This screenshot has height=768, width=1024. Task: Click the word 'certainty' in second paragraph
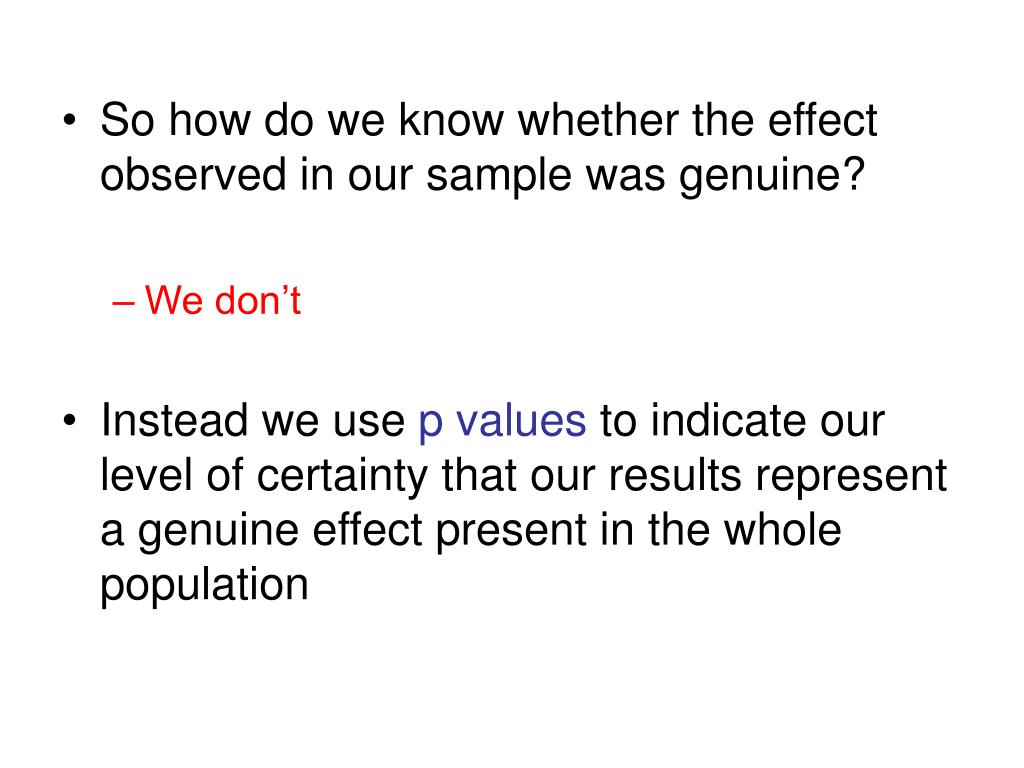point(342,477)
